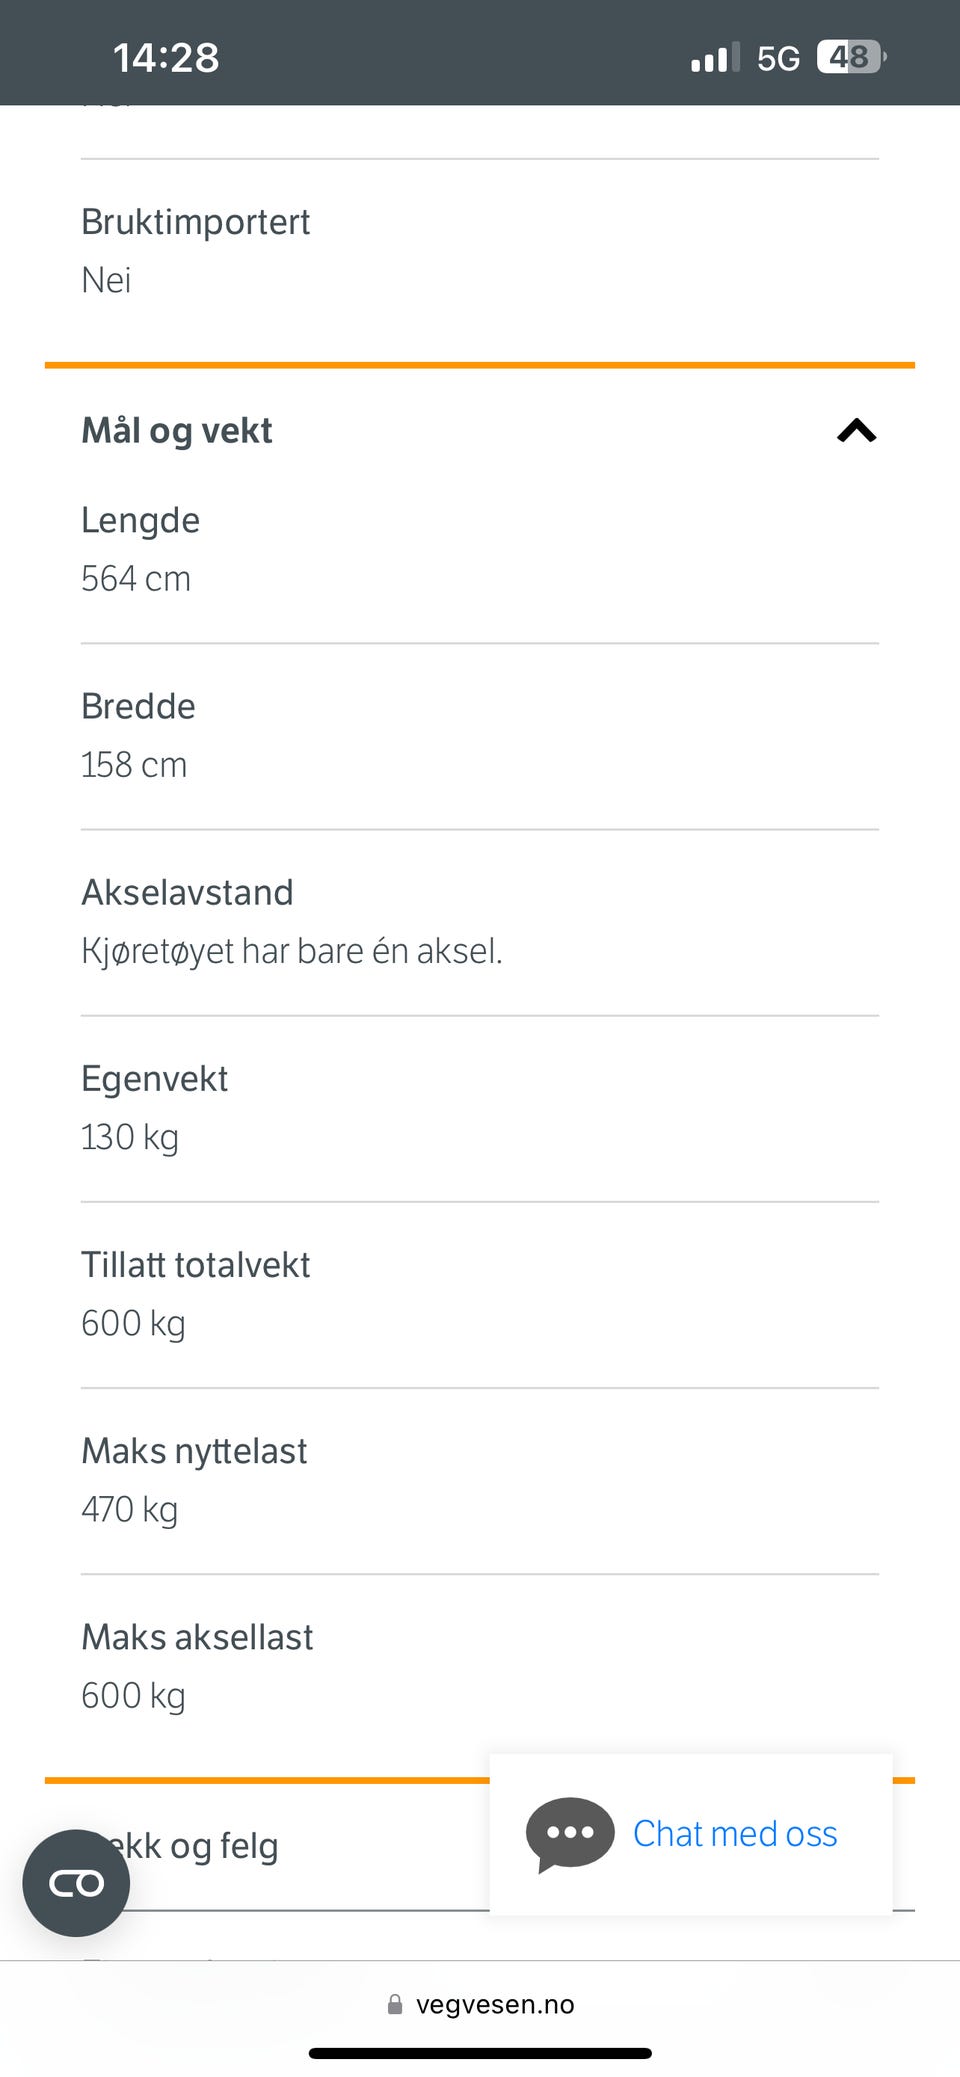The height and width of the screenshot is (2077, 960).
Task: Select the Bredde 158 cm value
Action: (x=134, y=765)
